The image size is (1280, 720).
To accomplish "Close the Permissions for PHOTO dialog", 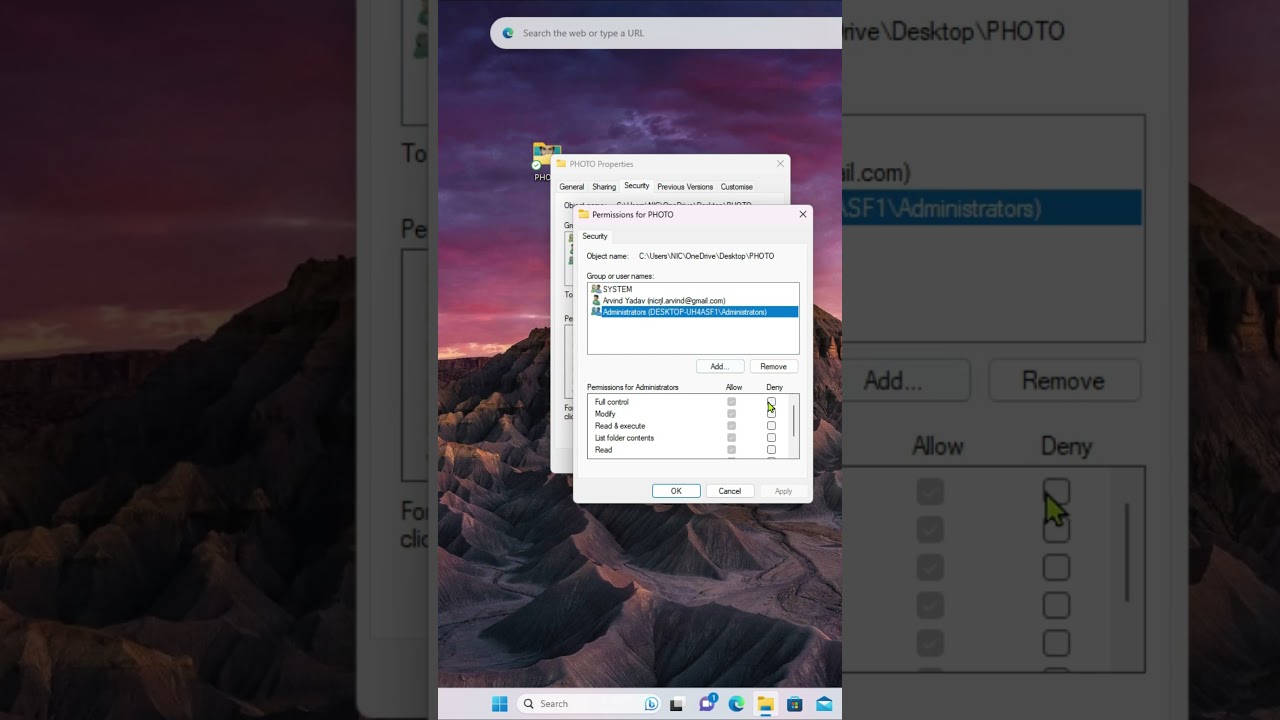I will pyautogui.click(x=802, y=214).
